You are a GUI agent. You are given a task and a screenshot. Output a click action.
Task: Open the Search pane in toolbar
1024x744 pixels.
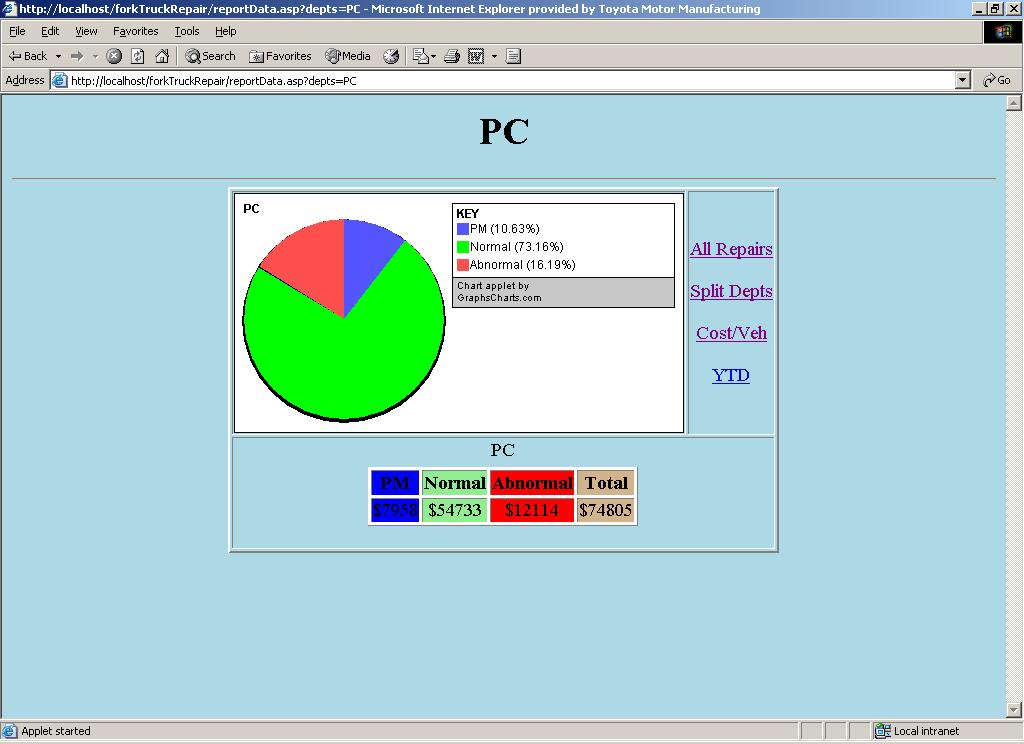(210, 56)
